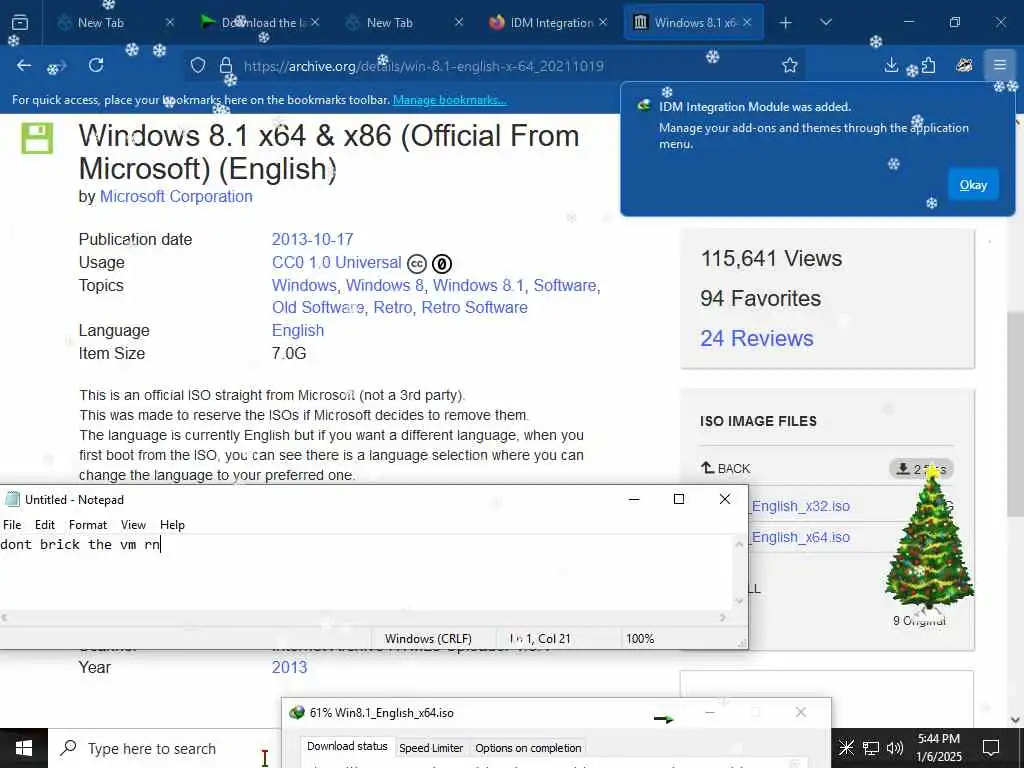Screen dimensions: 1024x768
Task: Click the public domain zero icon
Action: (x=442, y=264)
